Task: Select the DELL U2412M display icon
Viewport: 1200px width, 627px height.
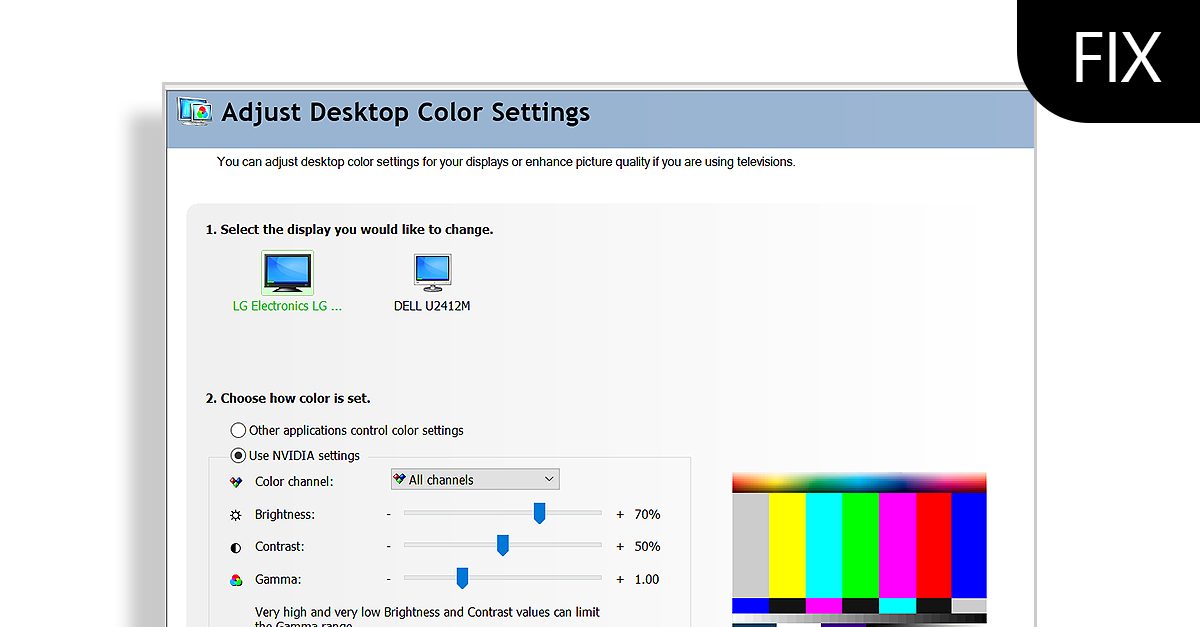Action: (432, 271)
